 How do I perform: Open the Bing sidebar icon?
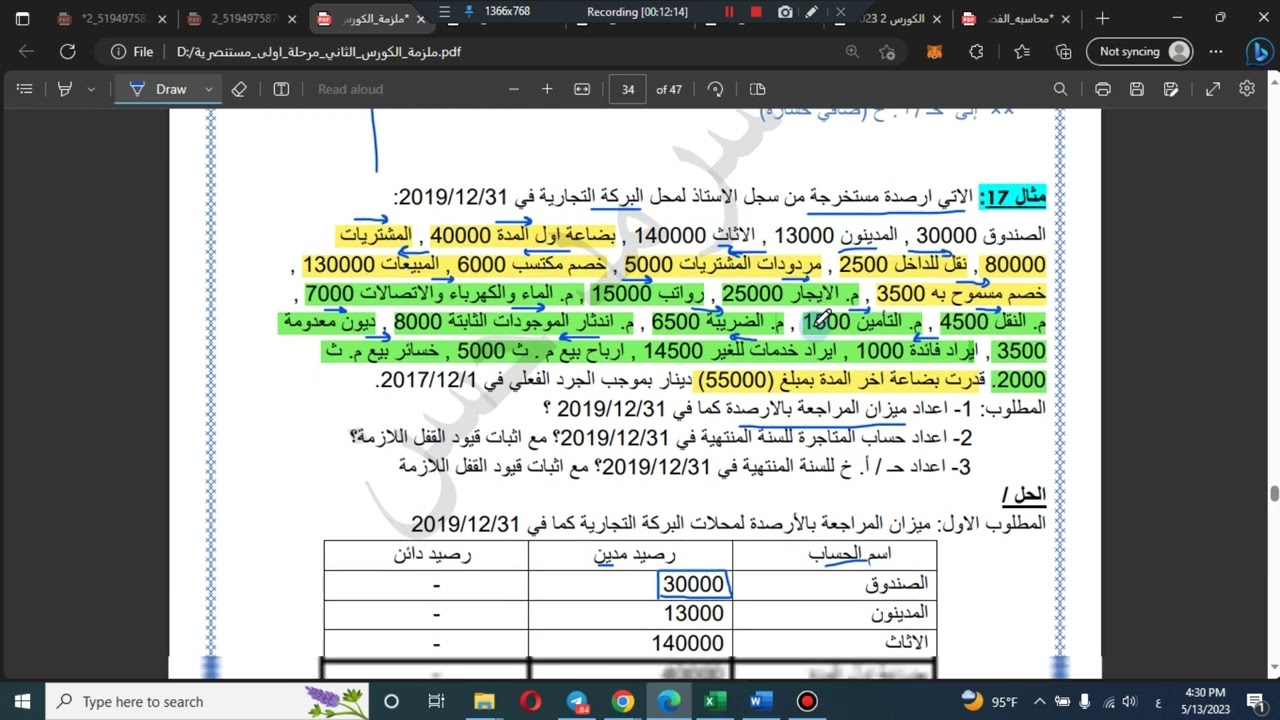[1258, 52]
